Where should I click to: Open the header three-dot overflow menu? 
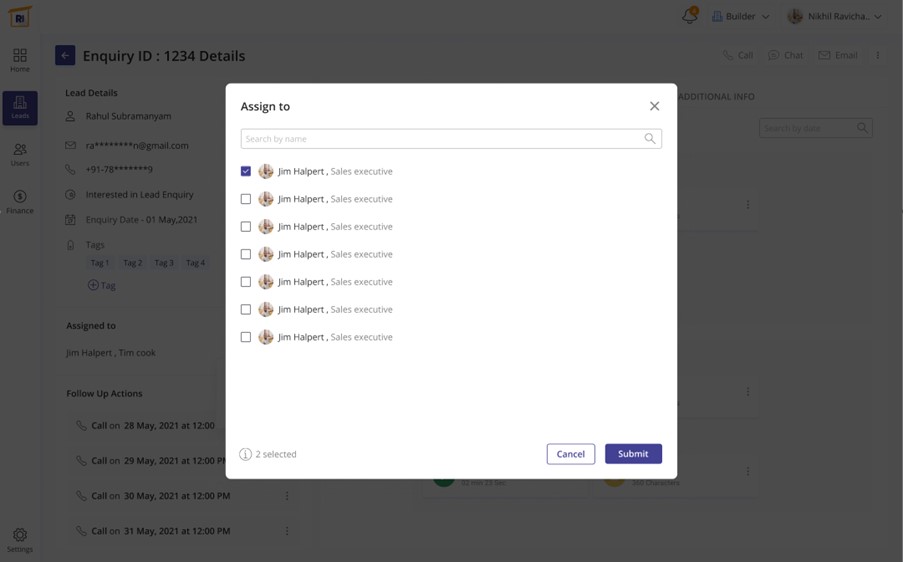(878, 56)
